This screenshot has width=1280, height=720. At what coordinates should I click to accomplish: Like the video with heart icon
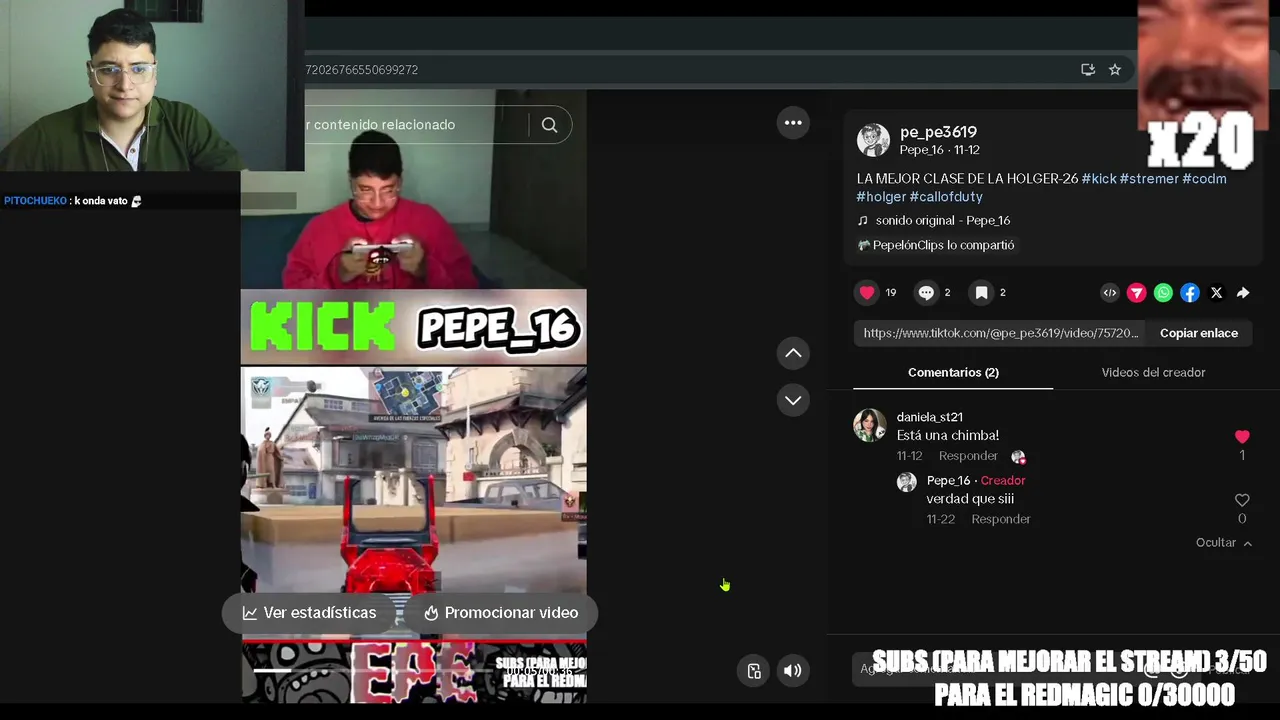pos(867,293)
